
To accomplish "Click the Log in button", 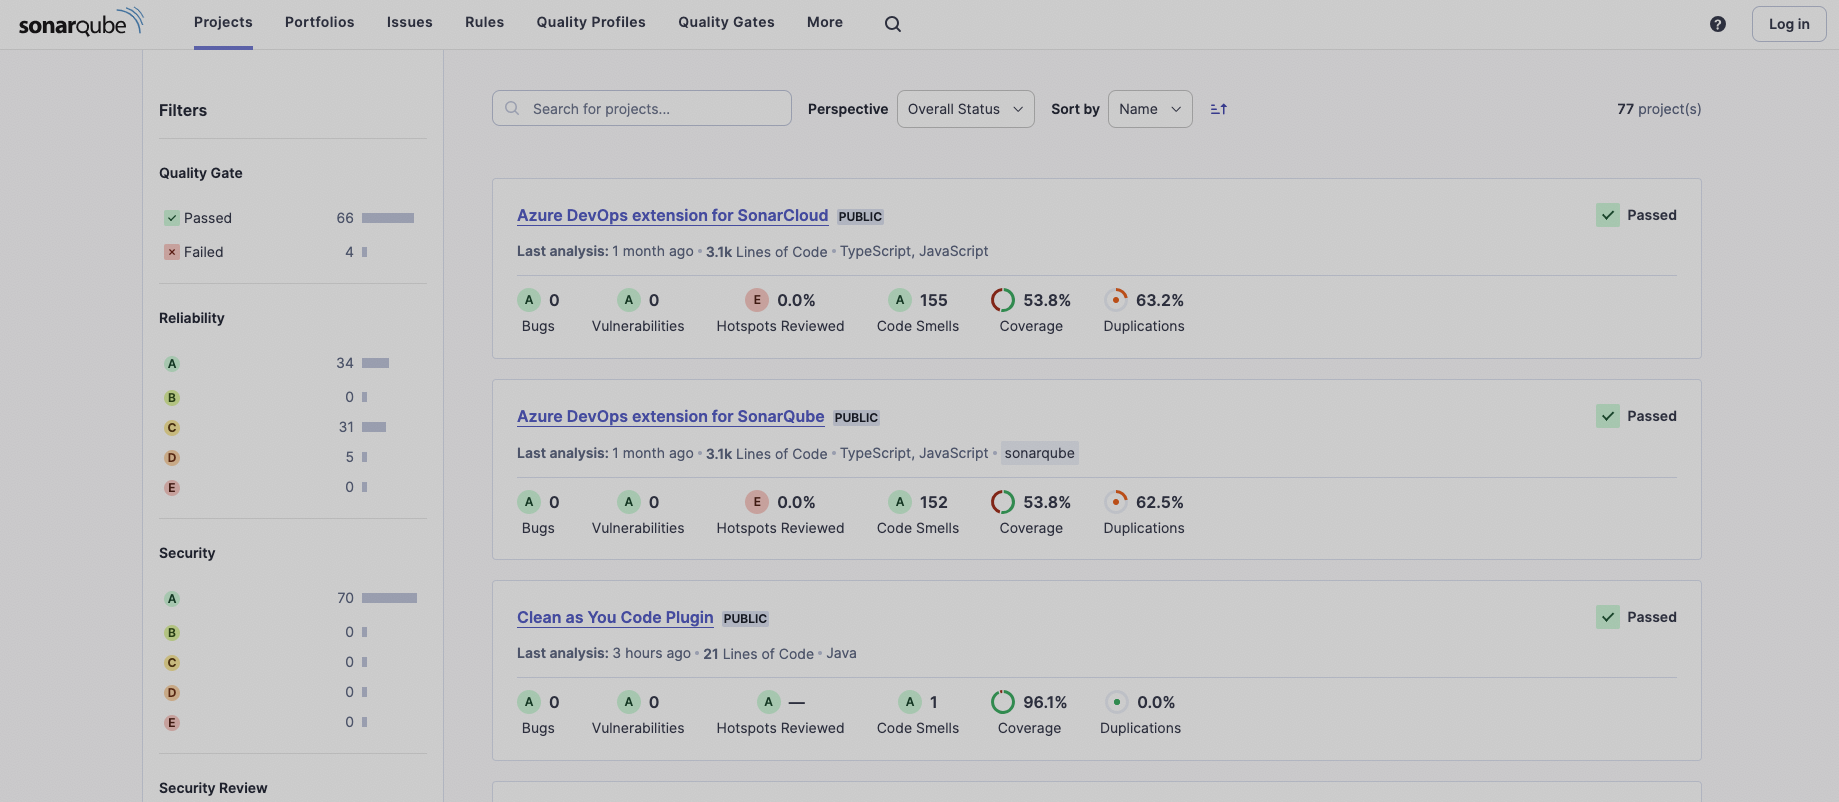I will [x=1788, y=24].
